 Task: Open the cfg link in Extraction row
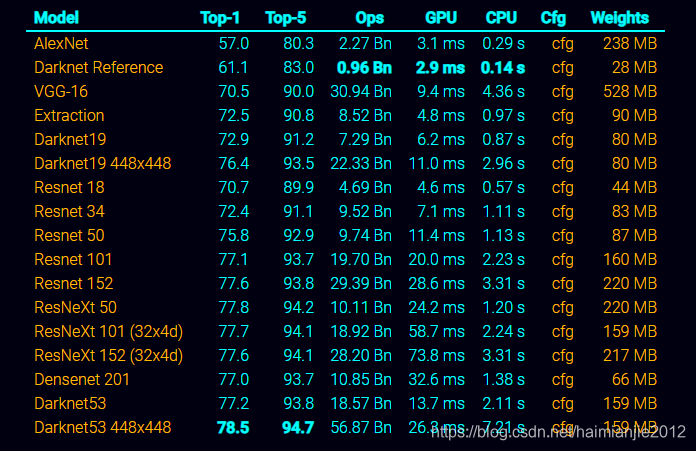[x=562, y=116]
